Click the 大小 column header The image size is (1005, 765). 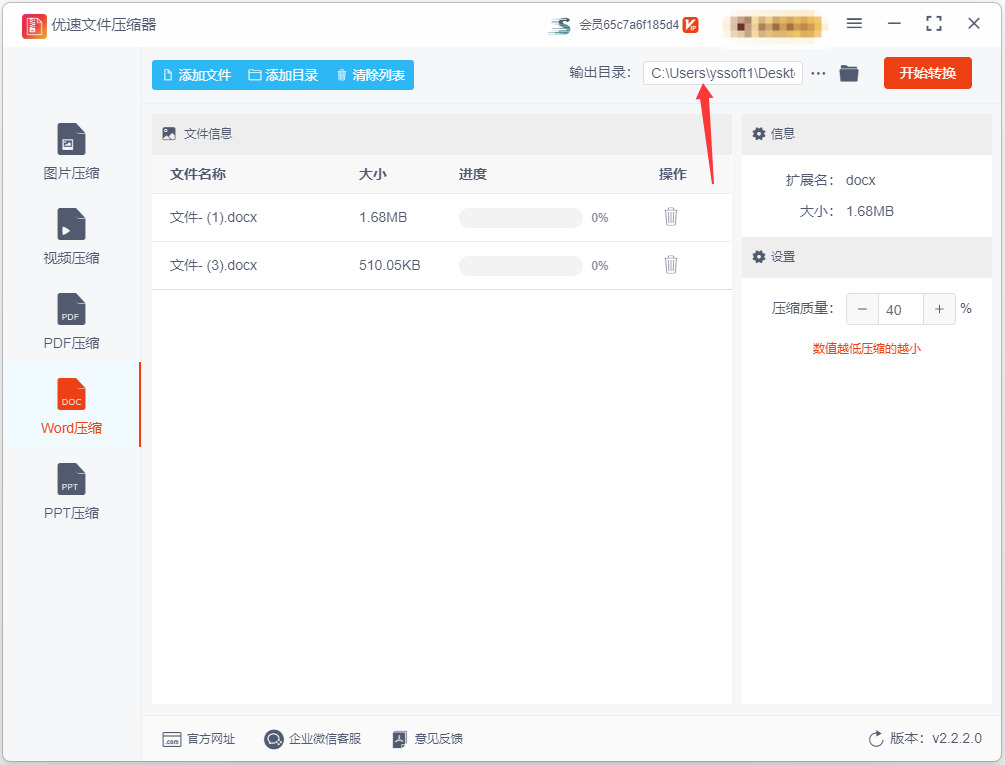(372, 174)
